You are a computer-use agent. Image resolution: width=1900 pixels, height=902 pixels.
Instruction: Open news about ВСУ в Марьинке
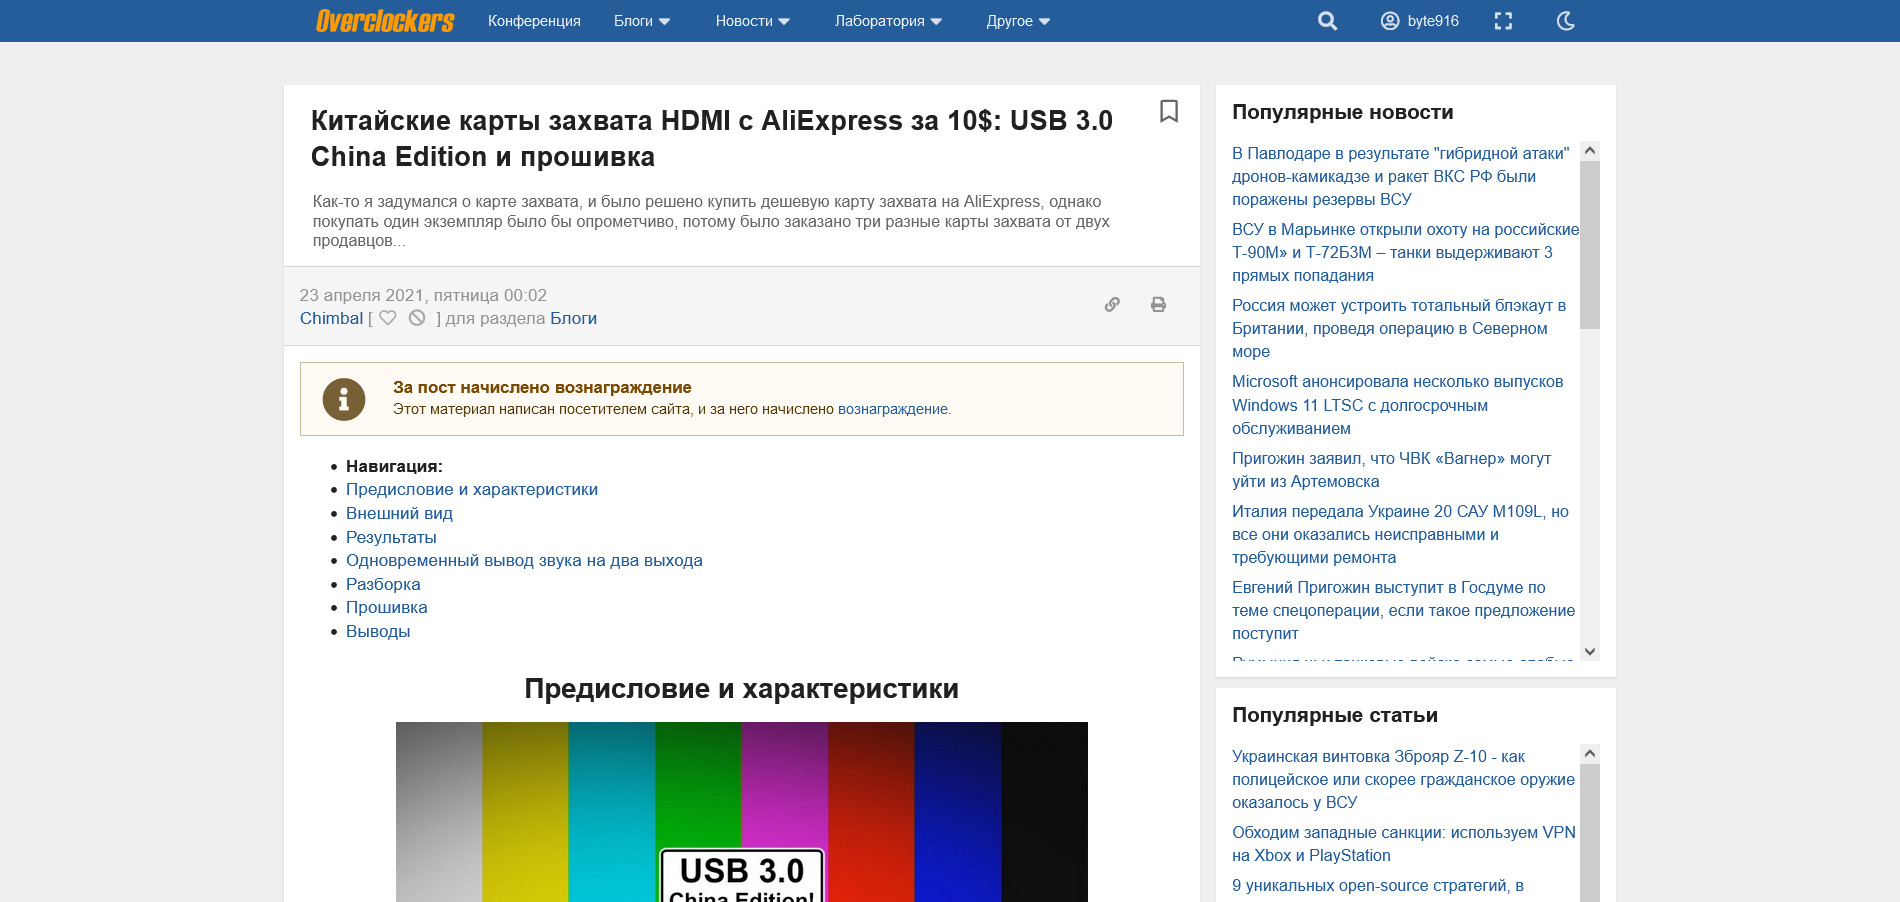tap(1405, 252)
